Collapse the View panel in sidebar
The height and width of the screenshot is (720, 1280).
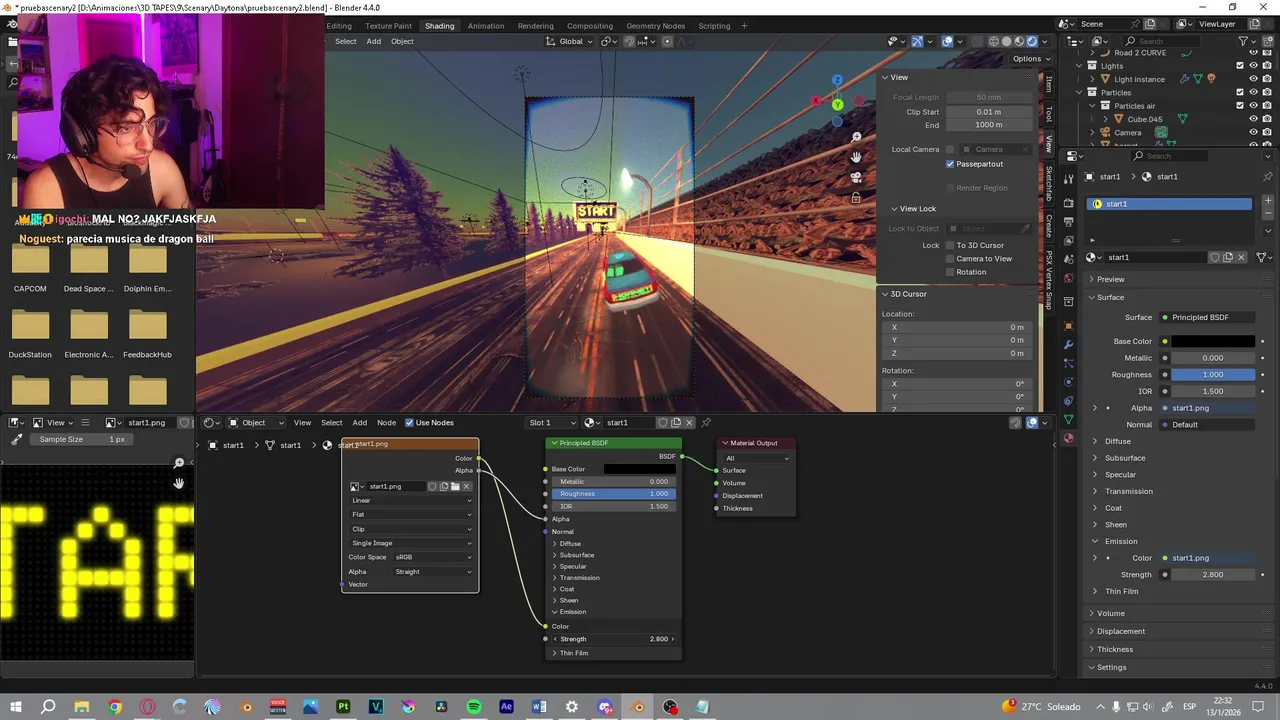click(x=886, y=77)
